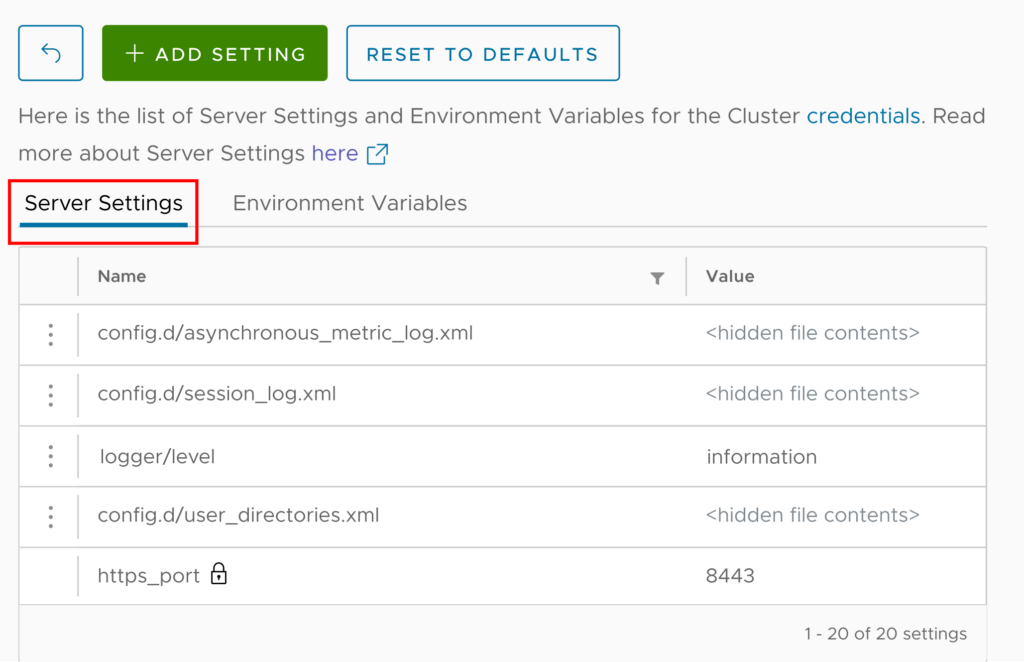The height and width of the screenshot is (662, 1024).
Task: Select the Server Settings tab
Action: (x=103, y=203)
